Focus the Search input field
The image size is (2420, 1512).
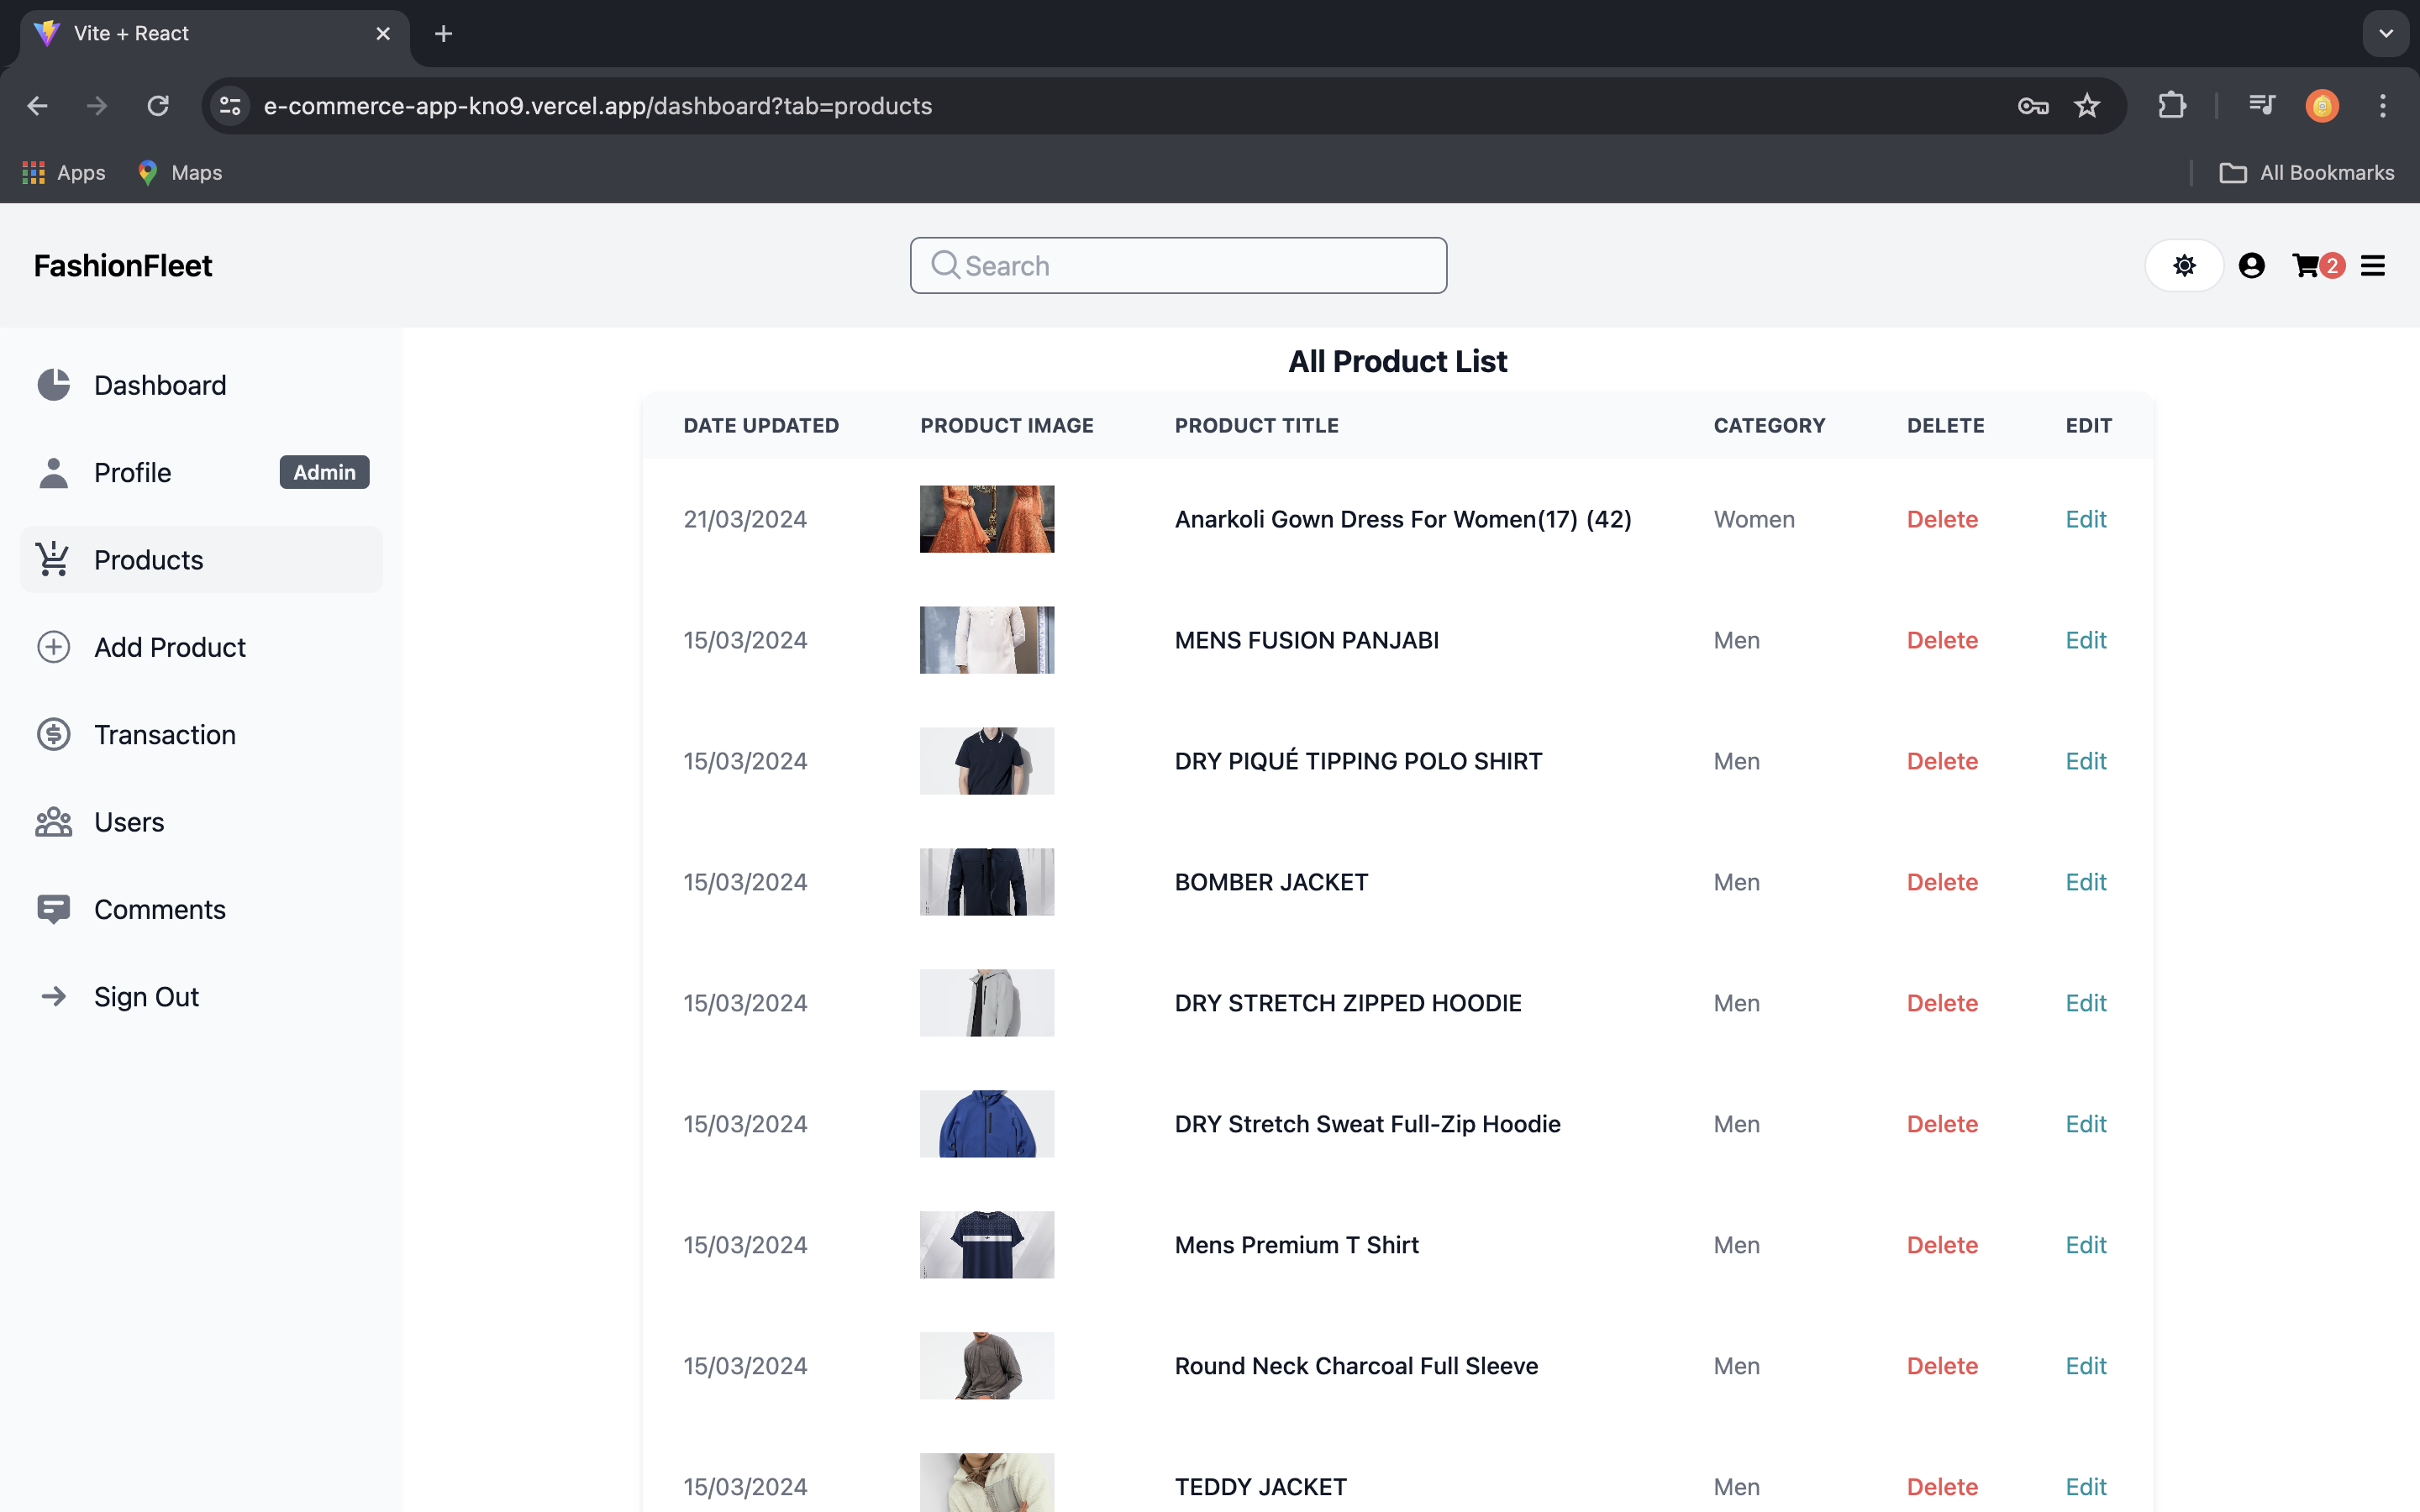(1178, 265)
